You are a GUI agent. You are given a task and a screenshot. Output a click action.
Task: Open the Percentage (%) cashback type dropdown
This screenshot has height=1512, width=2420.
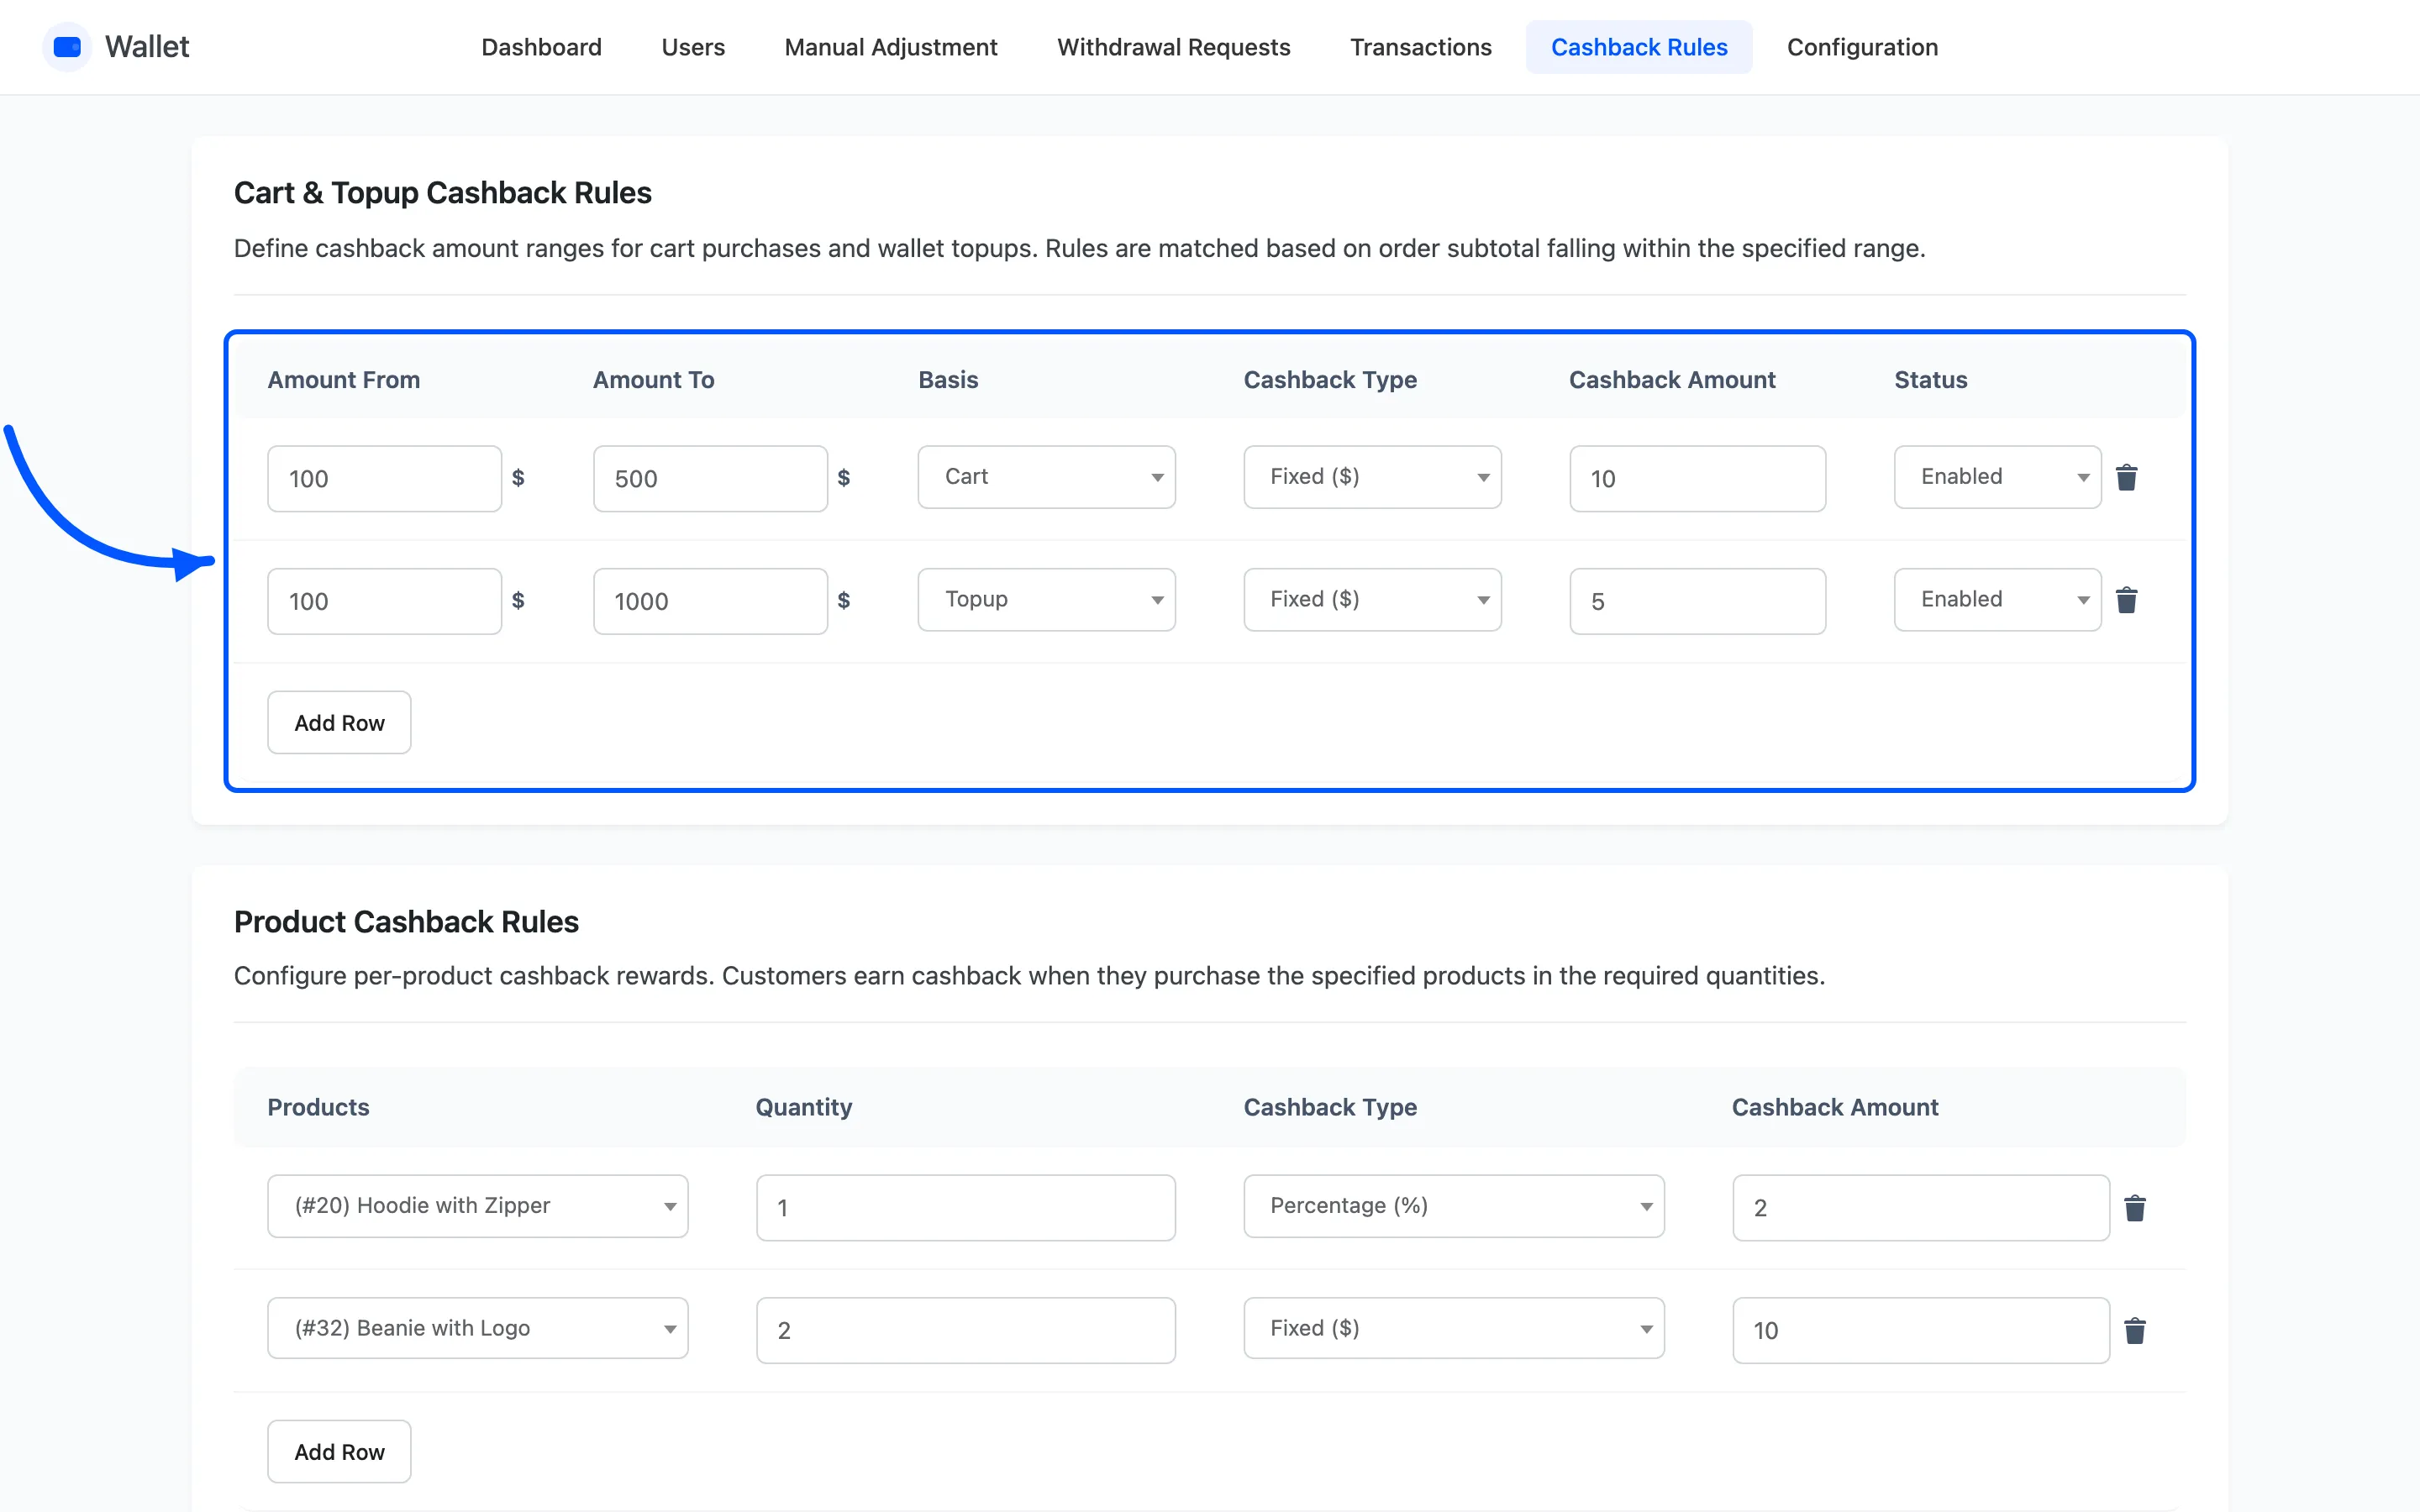[x=1454, y=1206]
